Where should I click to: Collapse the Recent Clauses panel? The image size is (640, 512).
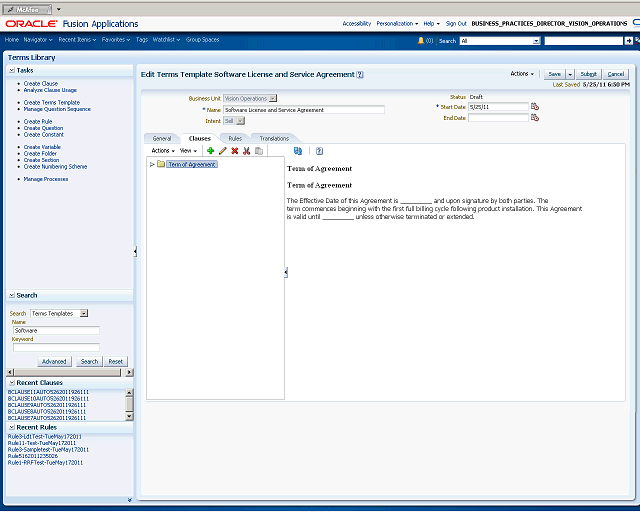[x=12, y=383]
